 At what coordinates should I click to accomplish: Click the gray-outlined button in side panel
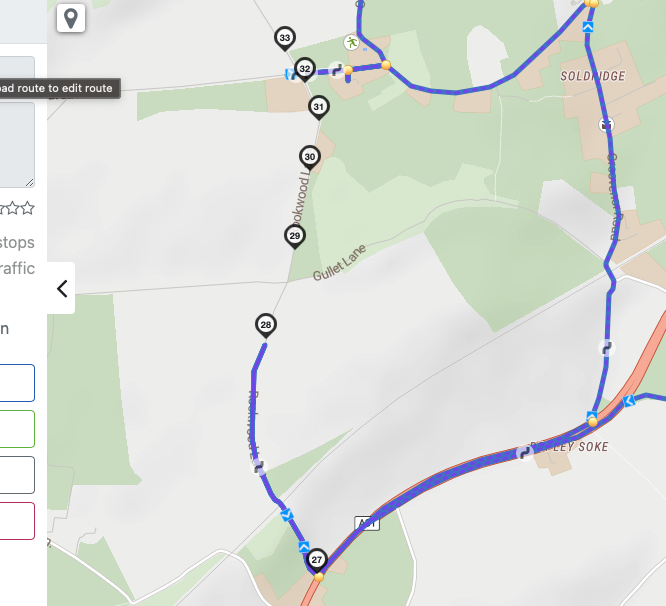point(17,475)
